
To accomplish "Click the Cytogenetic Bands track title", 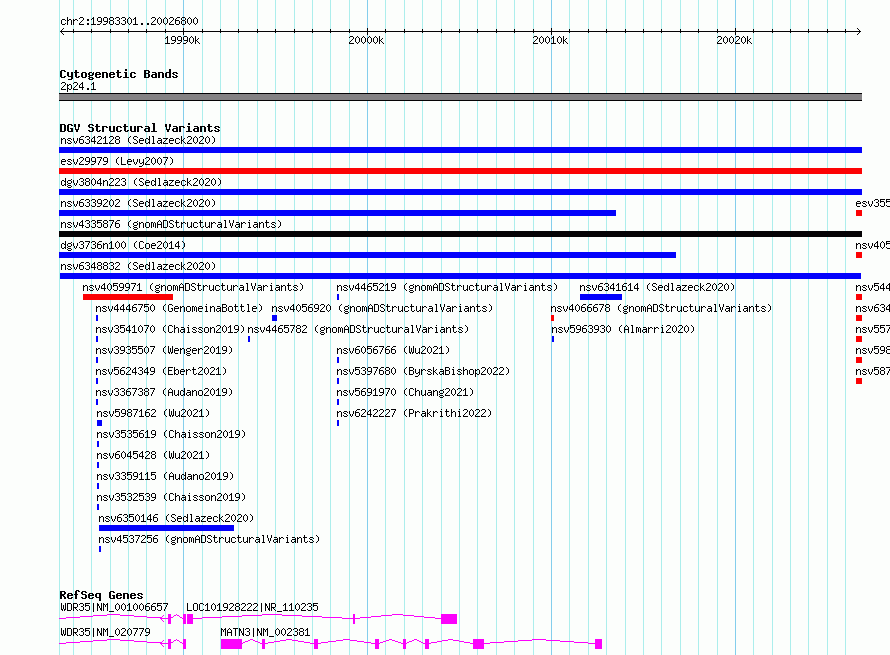I will pos(119,74).
